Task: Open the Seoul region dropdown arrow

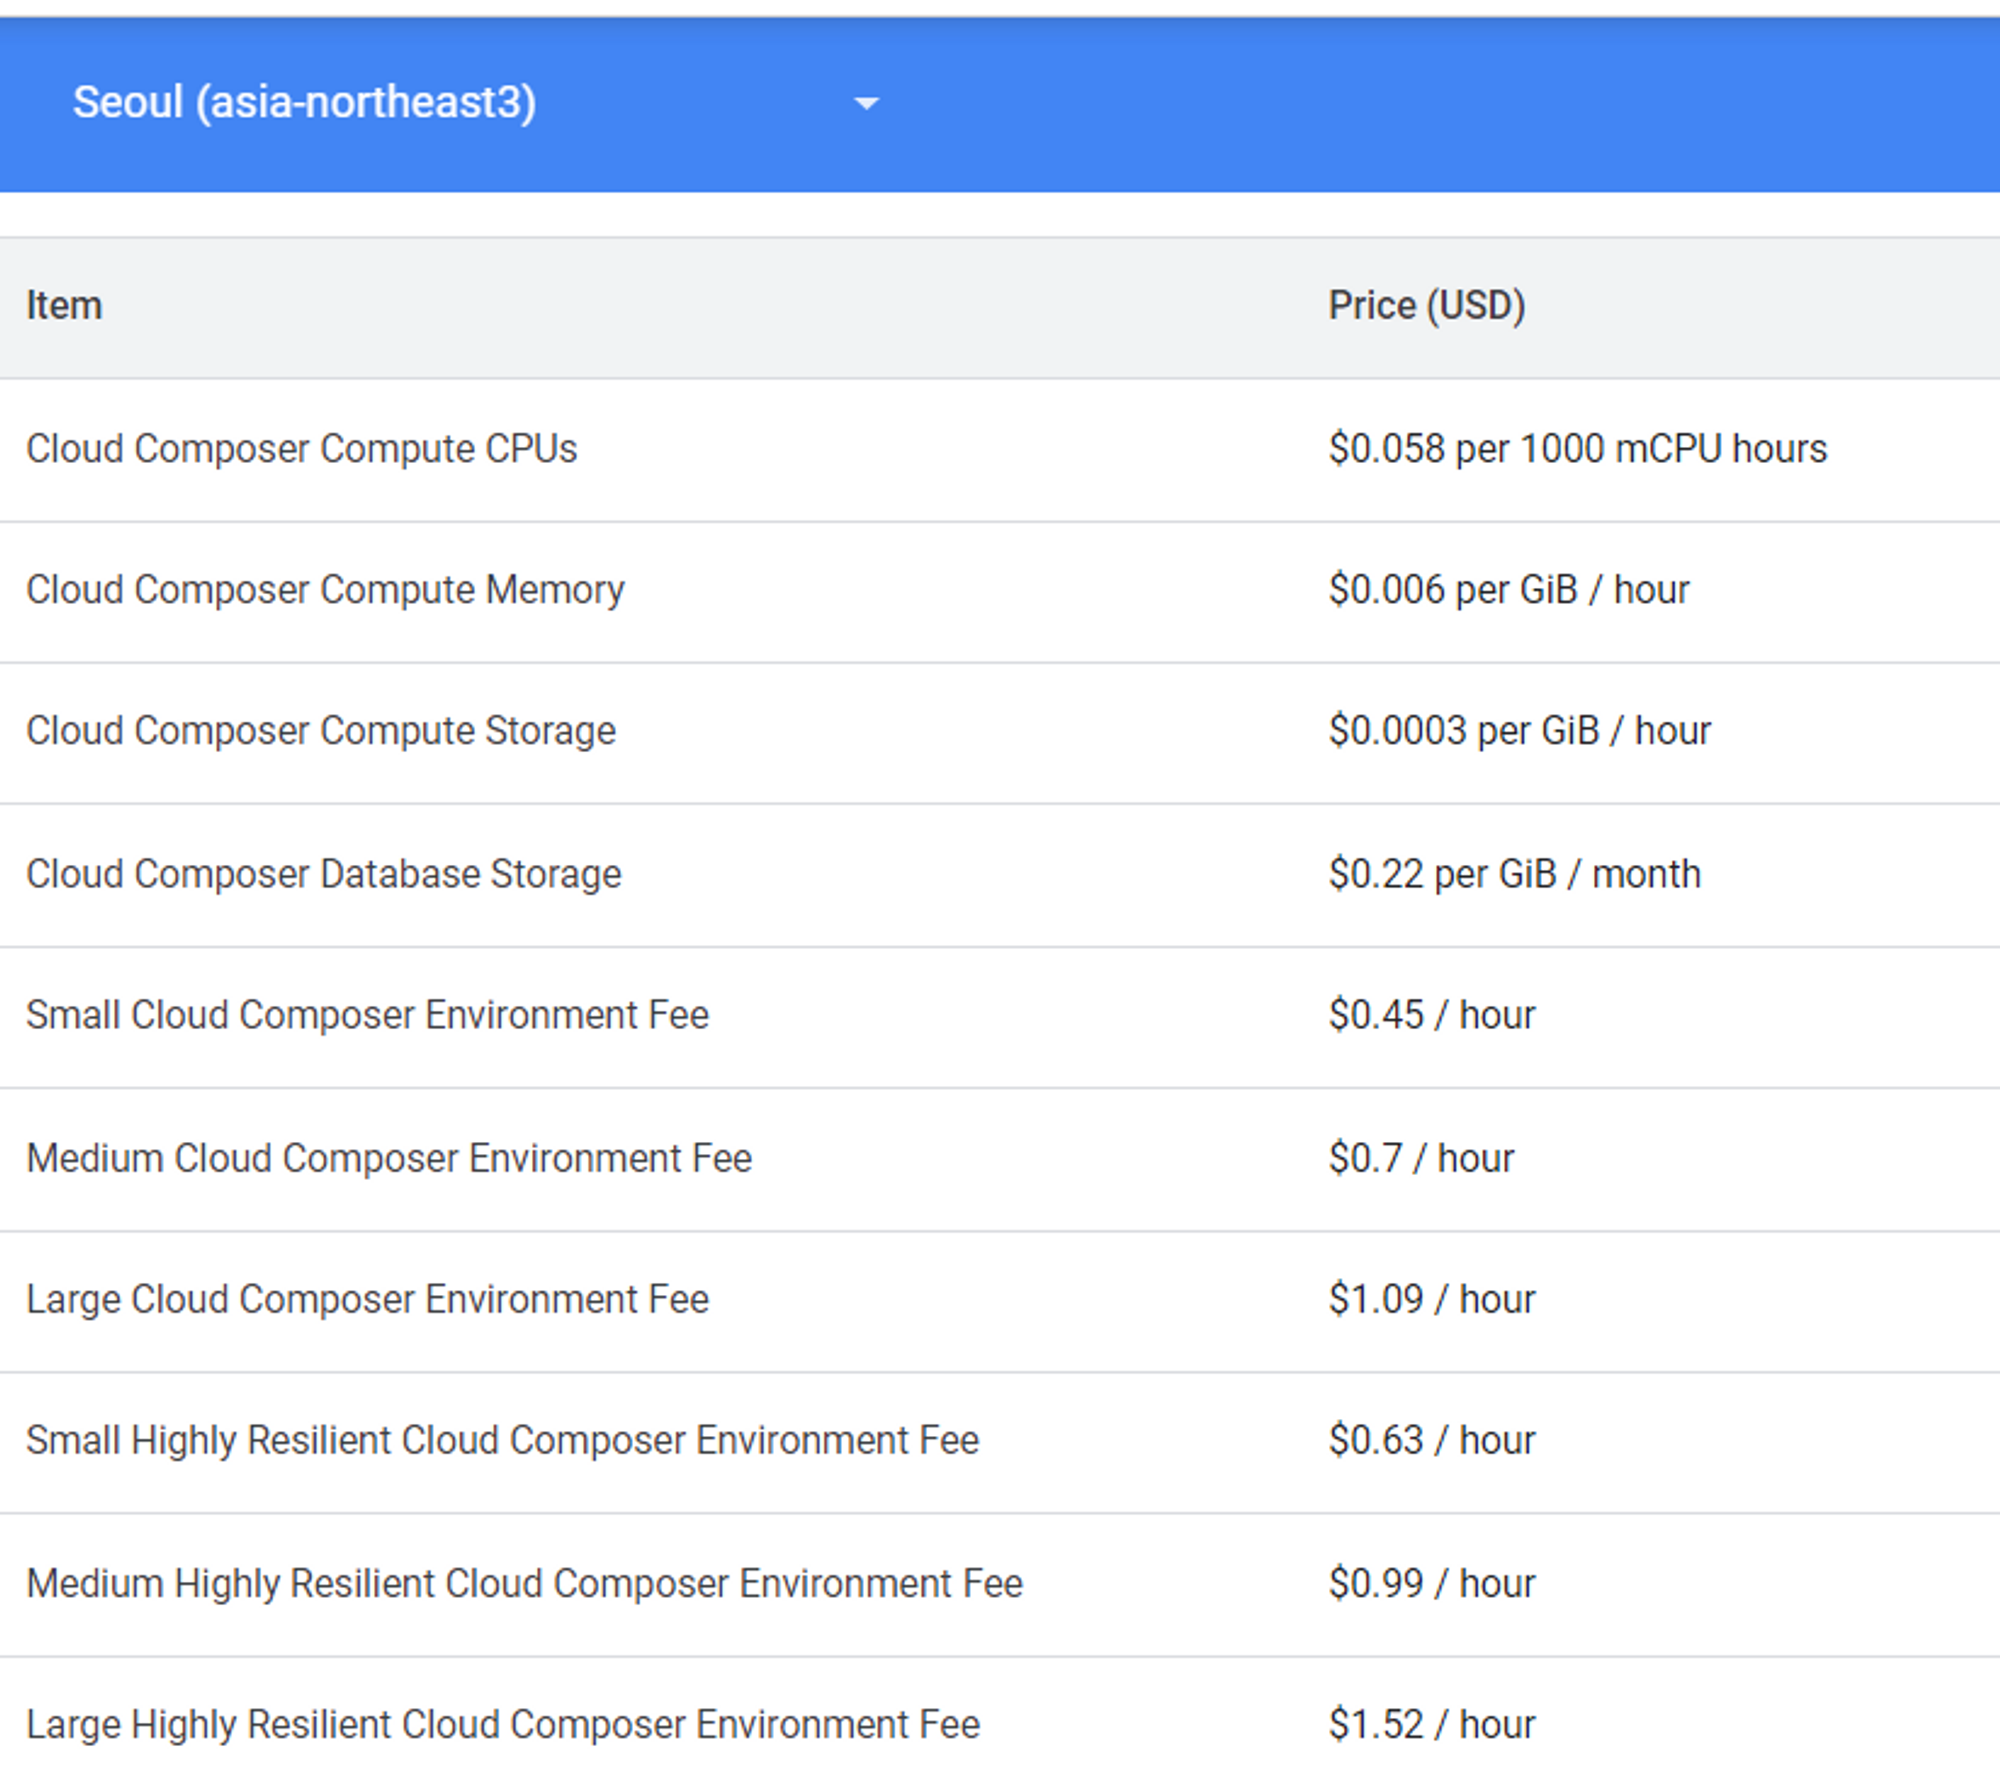Action: click(866, 103)
